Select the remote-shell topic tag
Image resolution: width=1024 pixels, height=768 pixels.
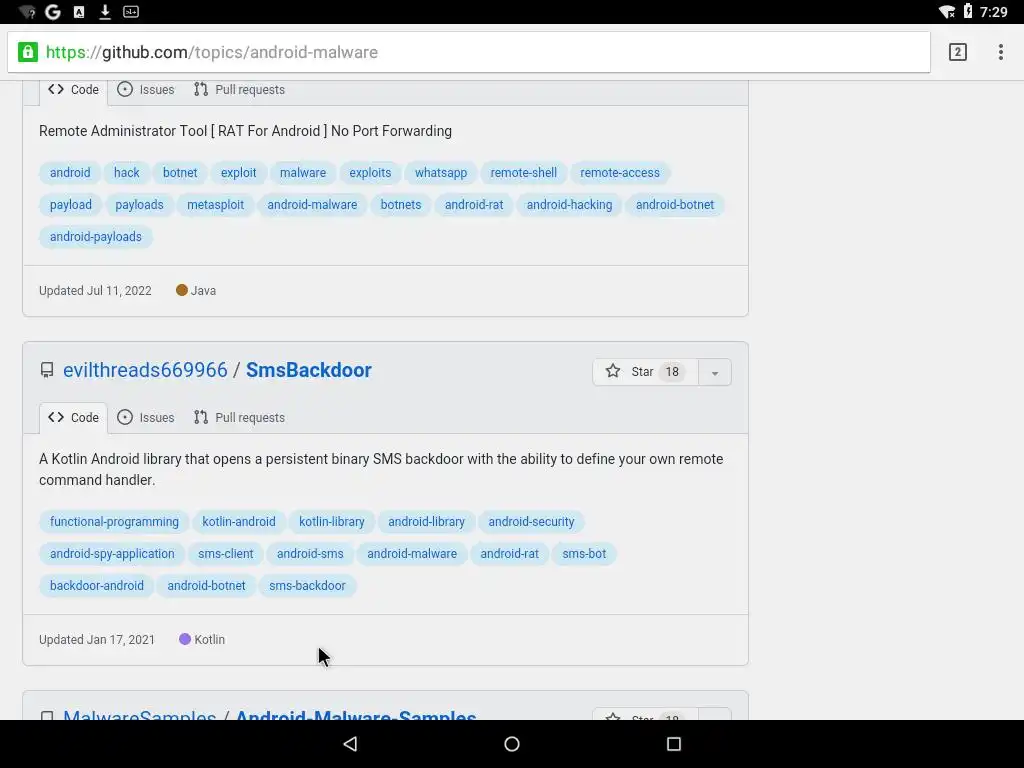[524, 172]
